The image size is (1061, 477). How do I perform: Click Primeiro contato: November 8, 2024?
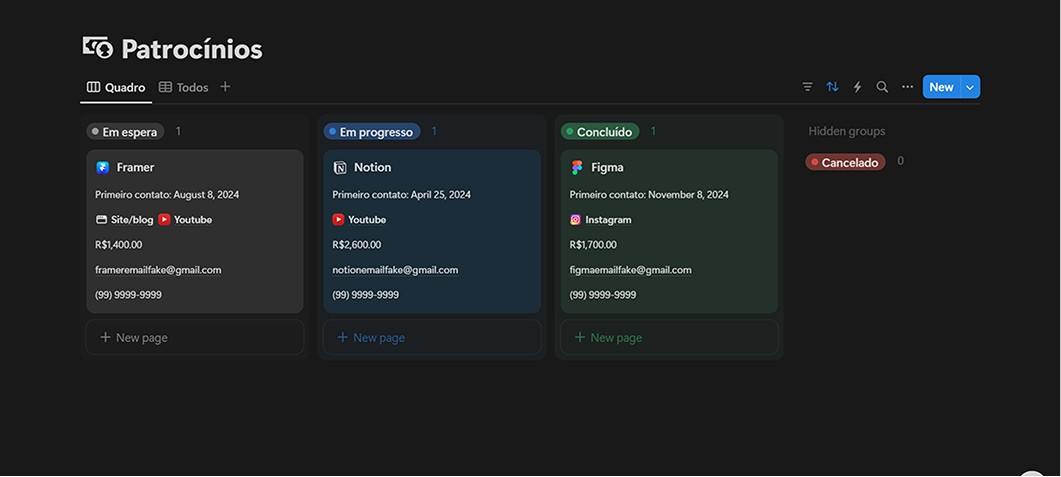pyautogui.click(x=649, y=194)
